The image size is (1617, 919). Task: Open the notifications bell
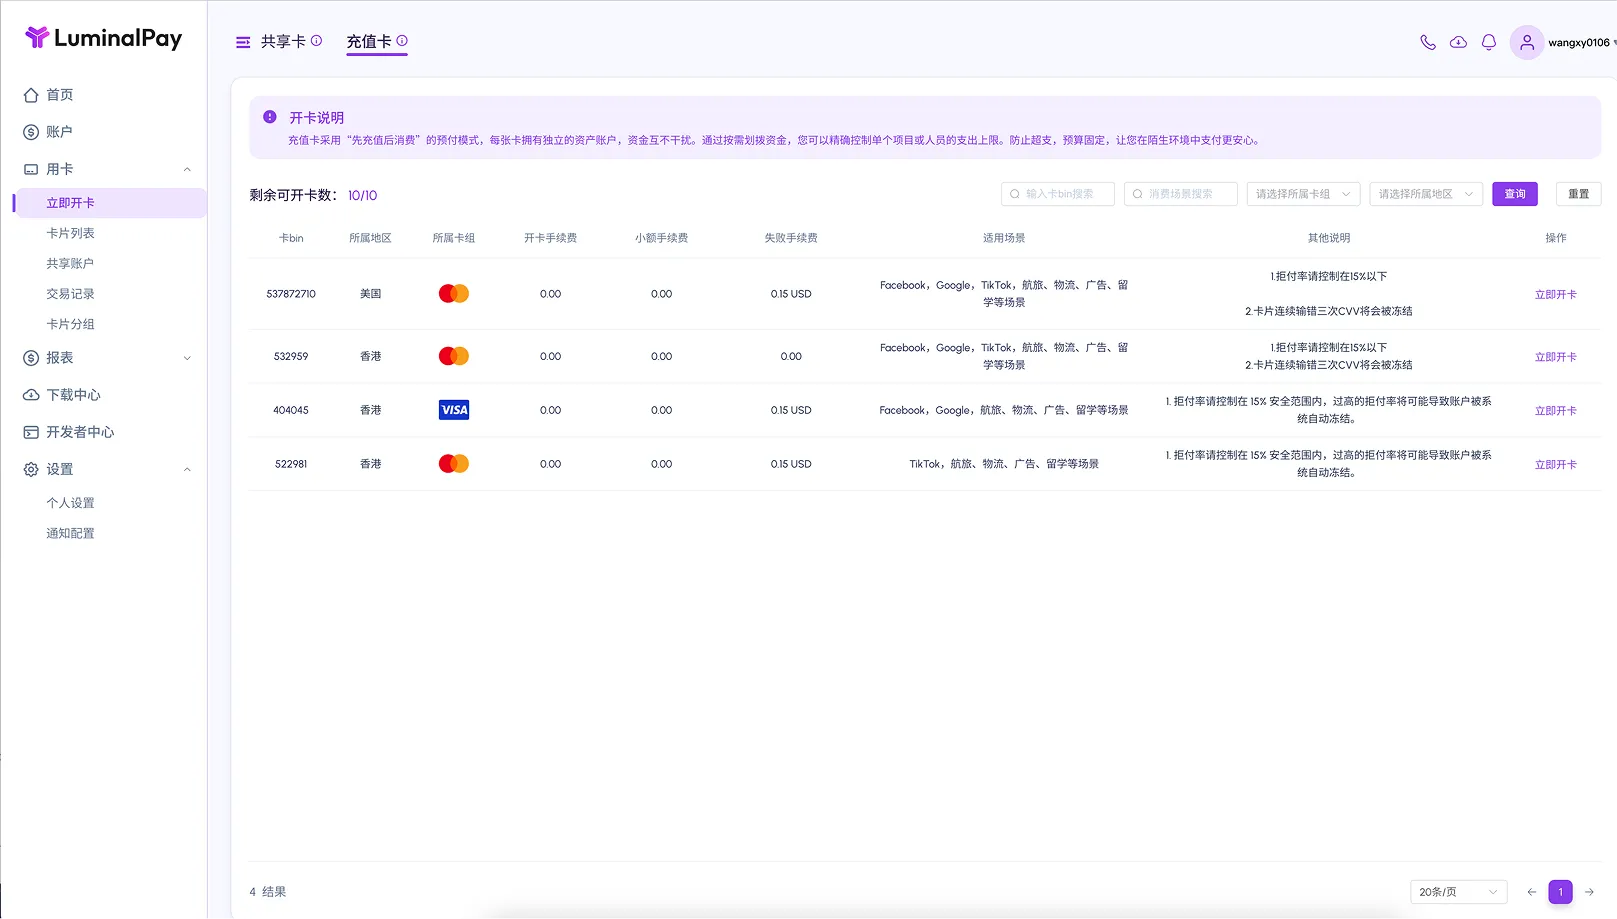[1489, 42]
